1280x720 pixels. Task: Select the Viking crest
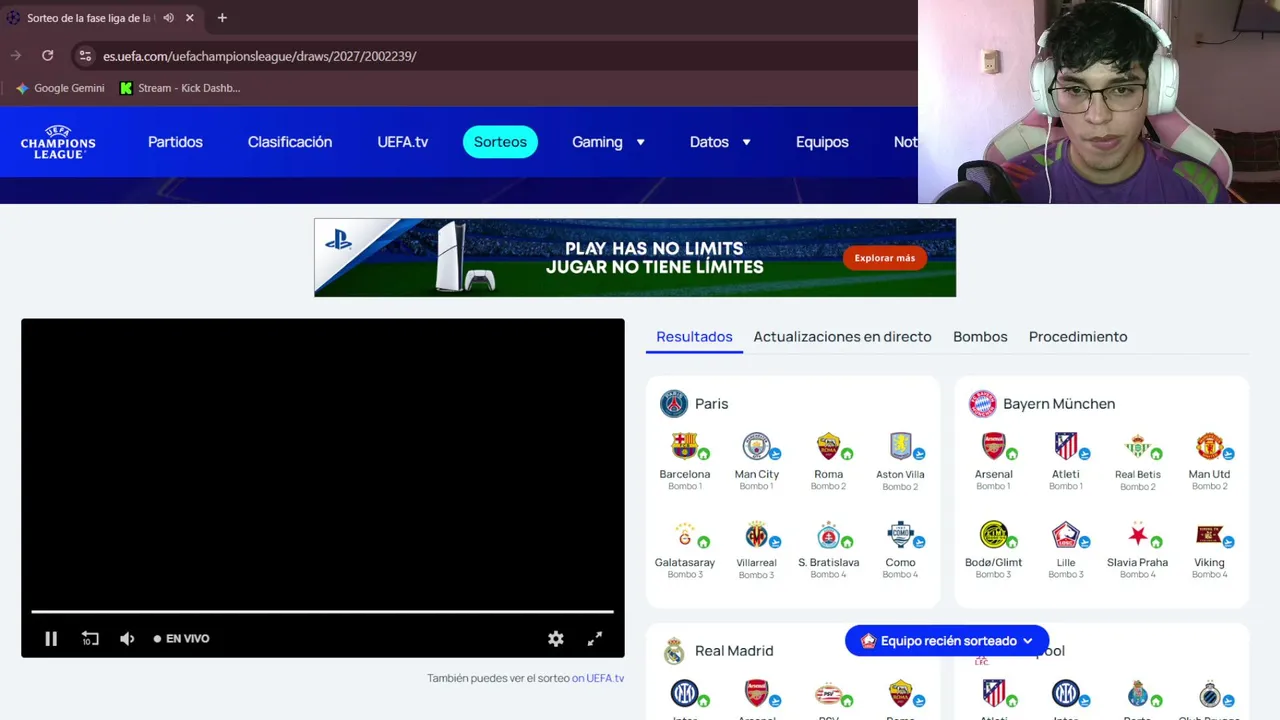click(x=1209, y=535)
